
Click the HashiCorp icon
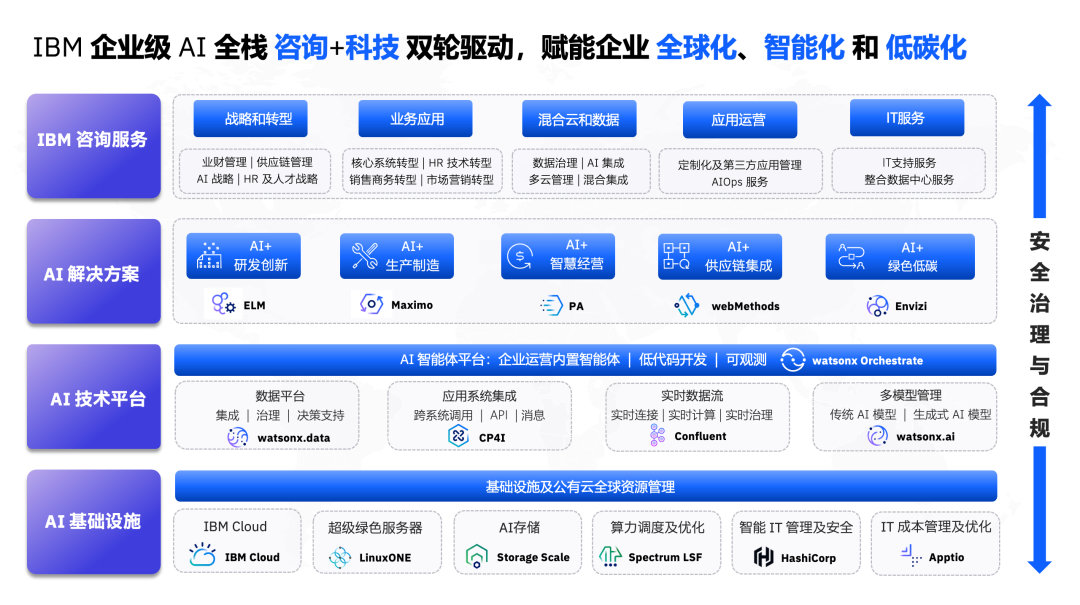pos(763,557)
